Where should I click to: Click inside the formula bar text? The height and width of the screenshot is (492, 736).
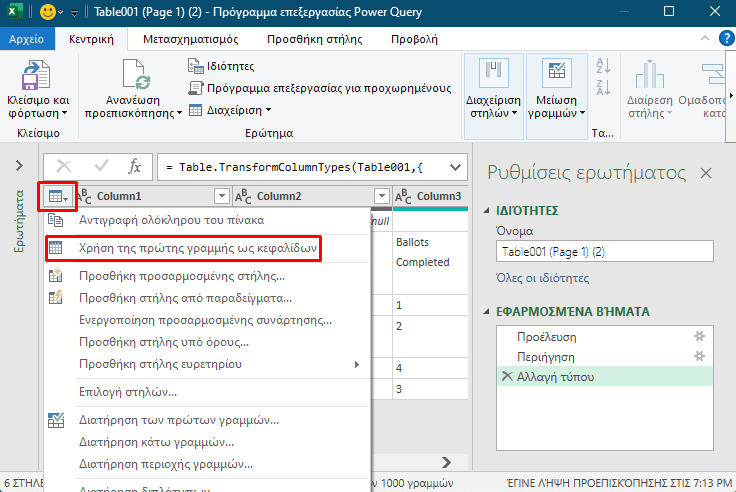point(294,167)
